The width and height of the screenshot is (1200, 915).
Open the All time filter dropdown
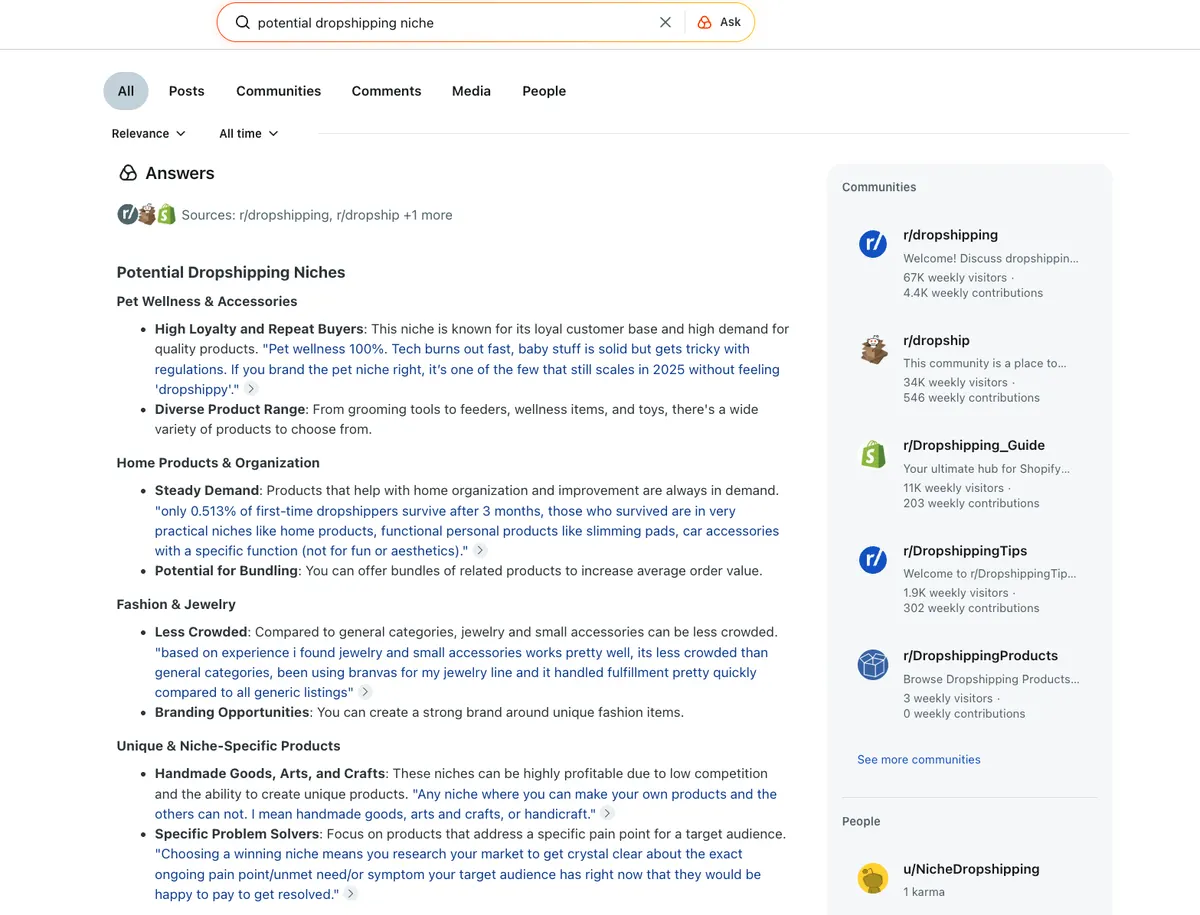point(246,133)
